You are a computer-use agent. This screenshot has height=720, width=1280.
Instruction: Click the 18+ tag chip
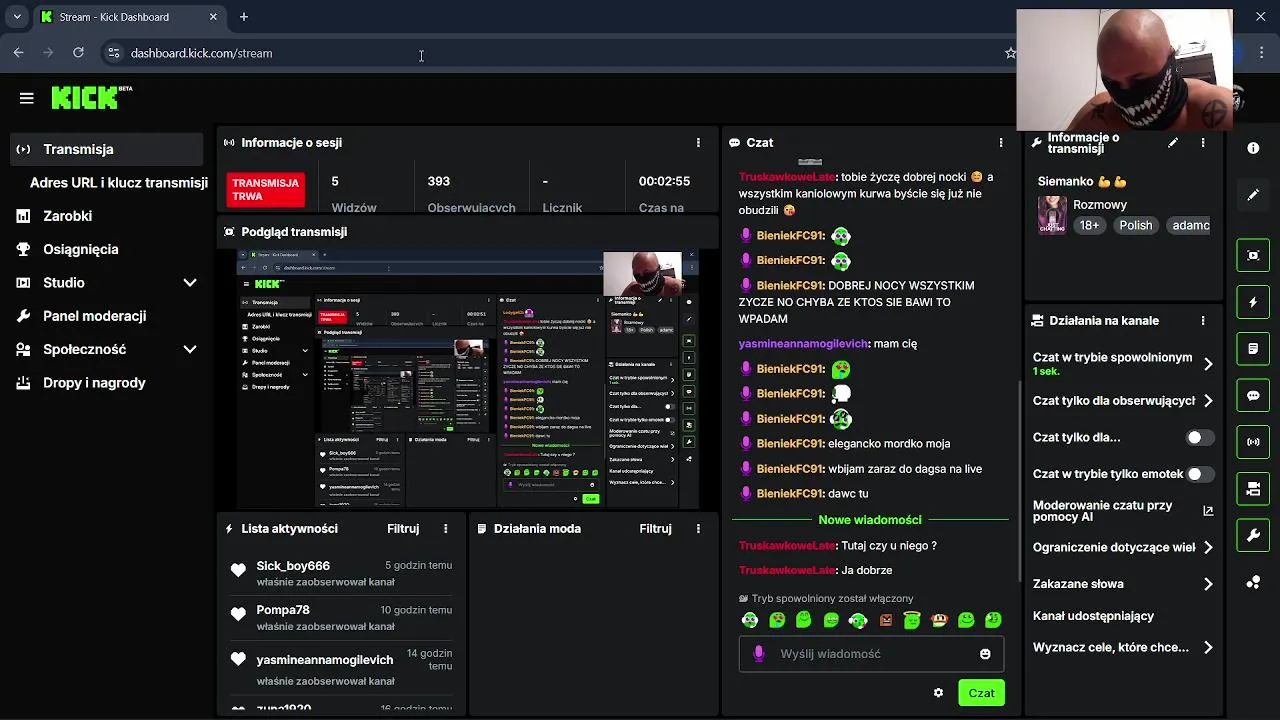tap(1089, 226)
